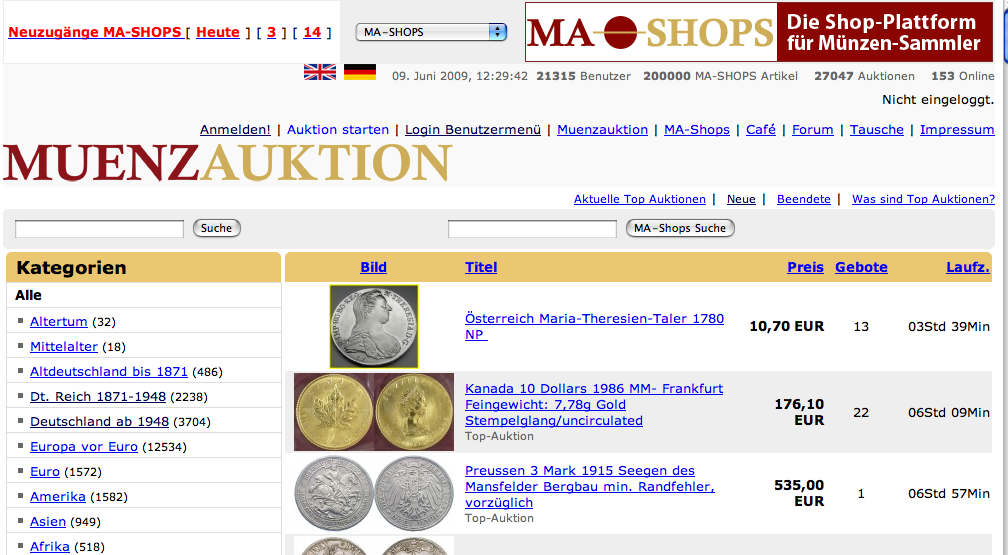Open Deutschland ab 1948 category
Viewport: 1008px width, 555px height.
(100, 422)
